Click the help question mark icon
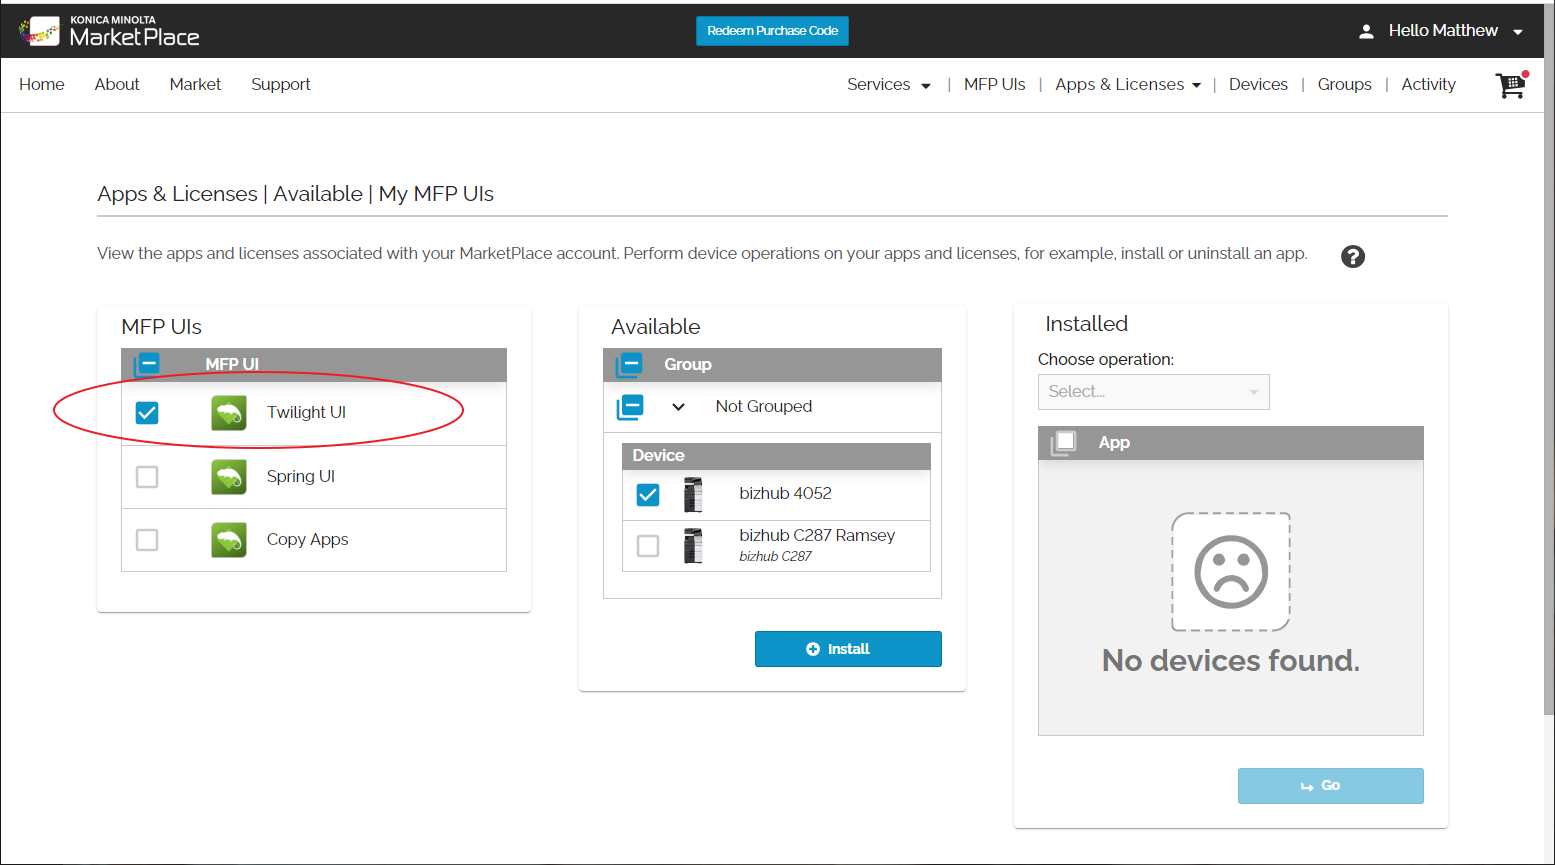The width and height of the screenshot is (1555, 865). (x=1352, y=256)
